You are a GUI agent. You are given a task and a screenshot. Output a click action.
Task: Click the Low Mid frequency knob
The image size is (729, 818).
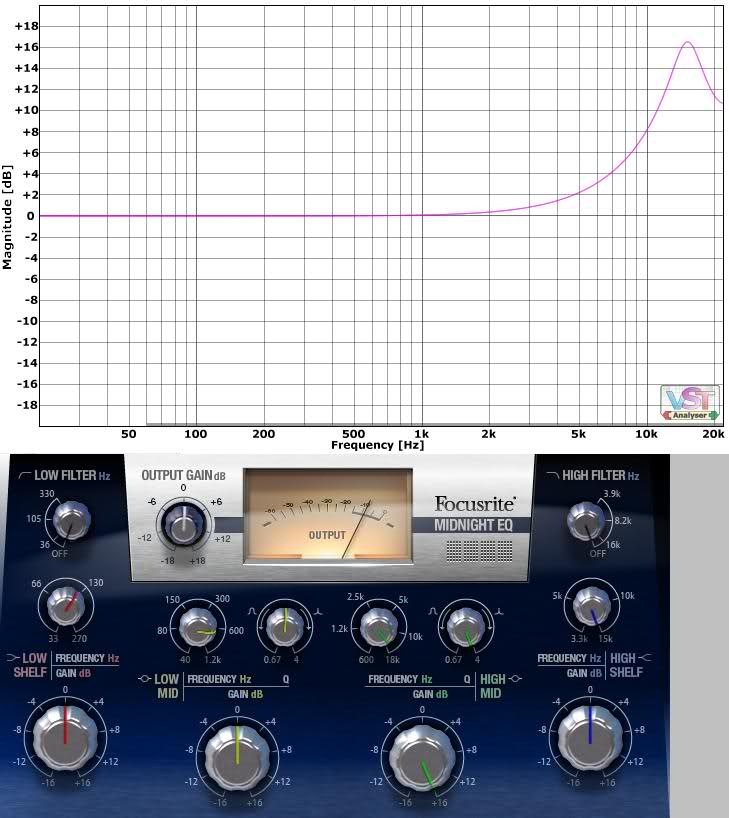coord(198,627)
